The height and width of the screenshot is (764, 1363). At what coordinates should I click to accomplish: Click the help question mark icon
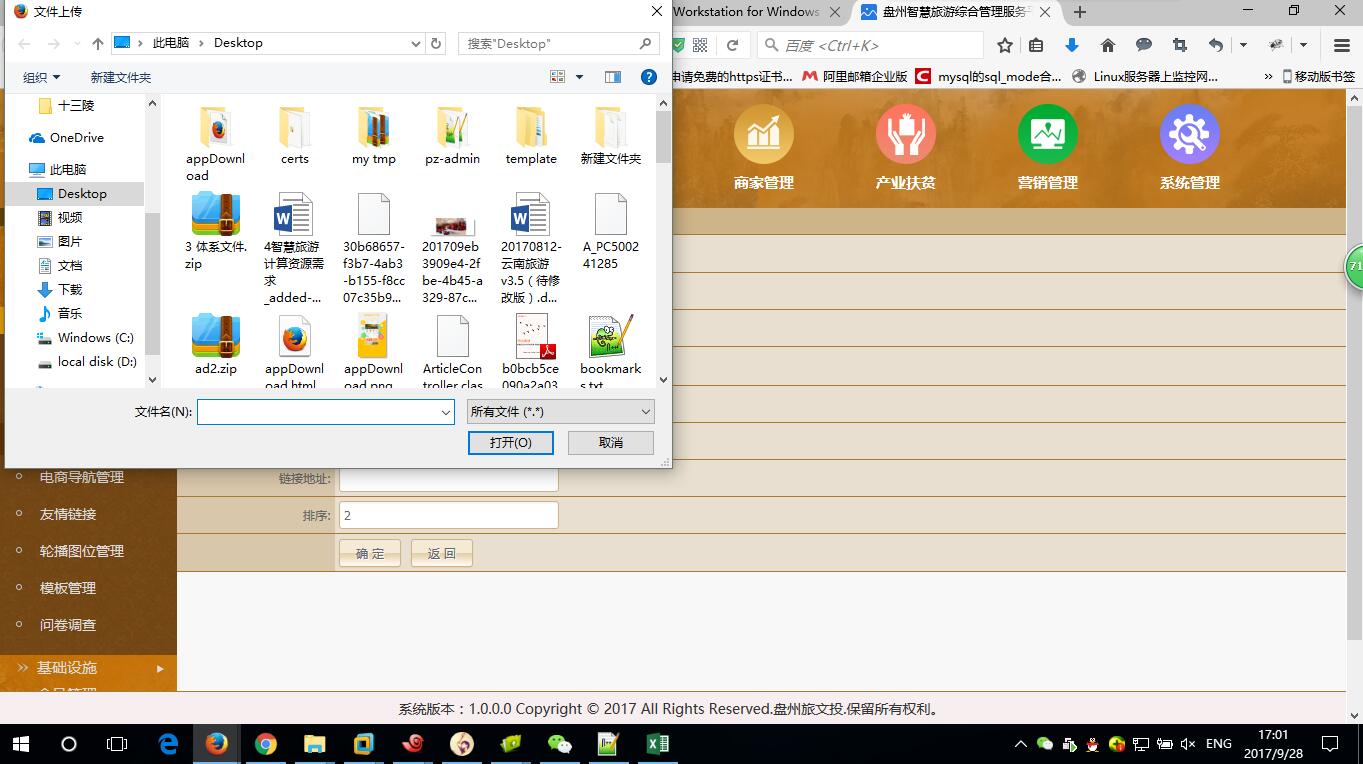coord(648,77)
